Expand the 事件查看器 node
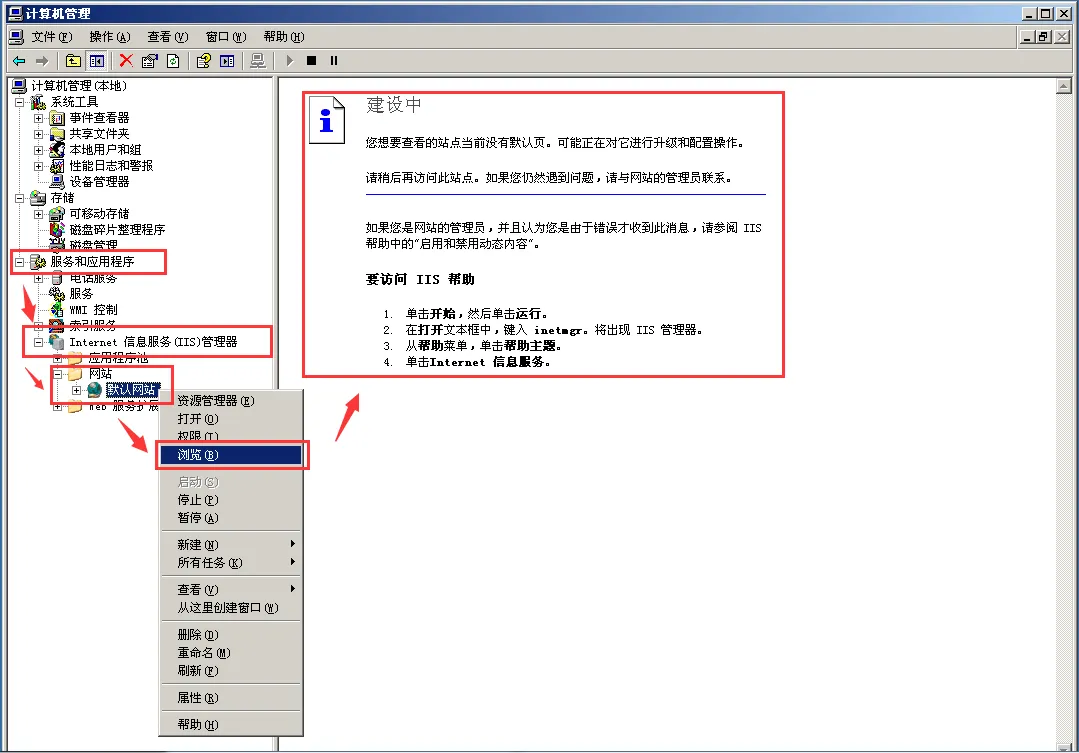Screen dimensions: 1079x753 39,118
